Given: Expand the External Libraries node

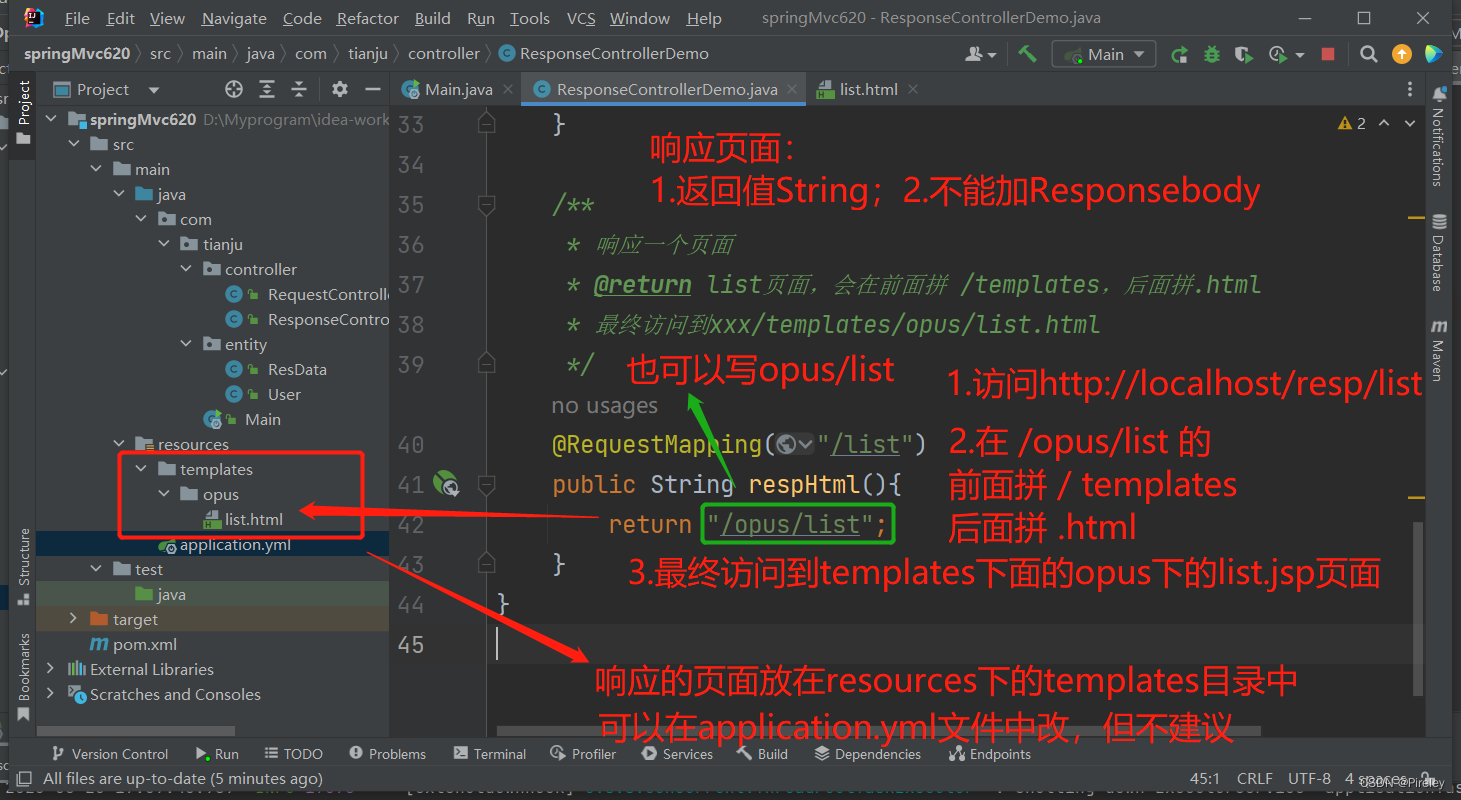Looking at the screenshot, I should [x=52, y=669].
